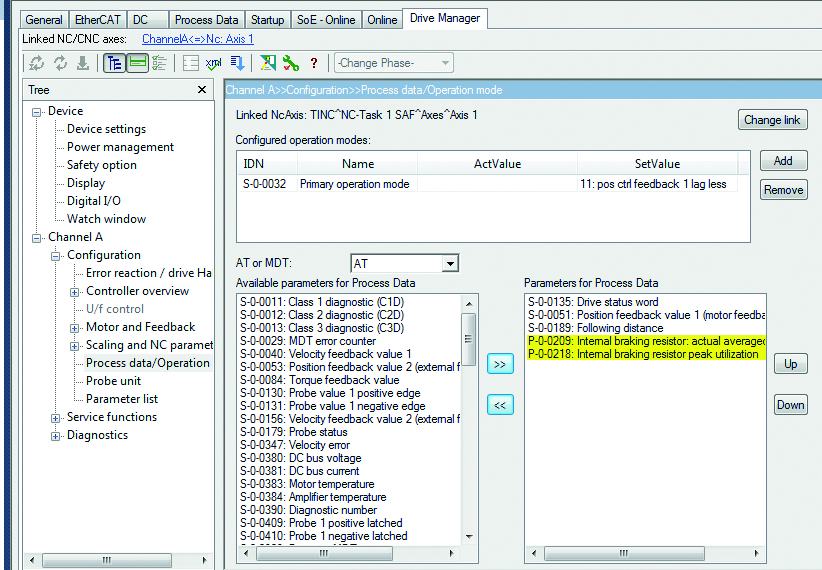The image size is (822, 570).
Task: Open the Process Data tab
Action: coord(207,20)
